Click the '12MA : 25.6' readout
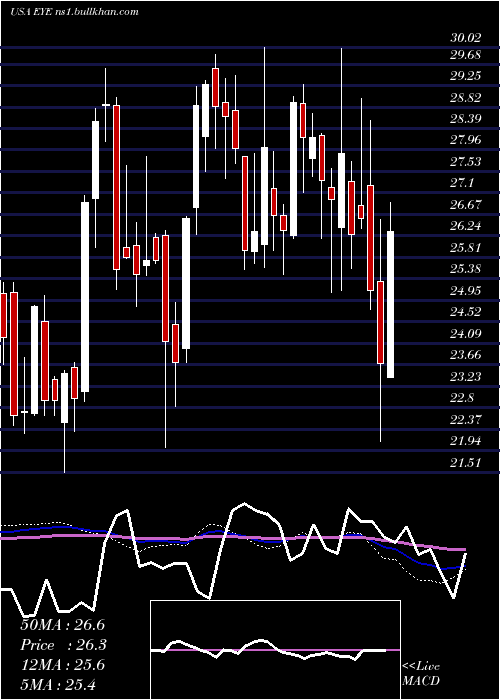Screen dimensions: 500x700 [62, 665]
